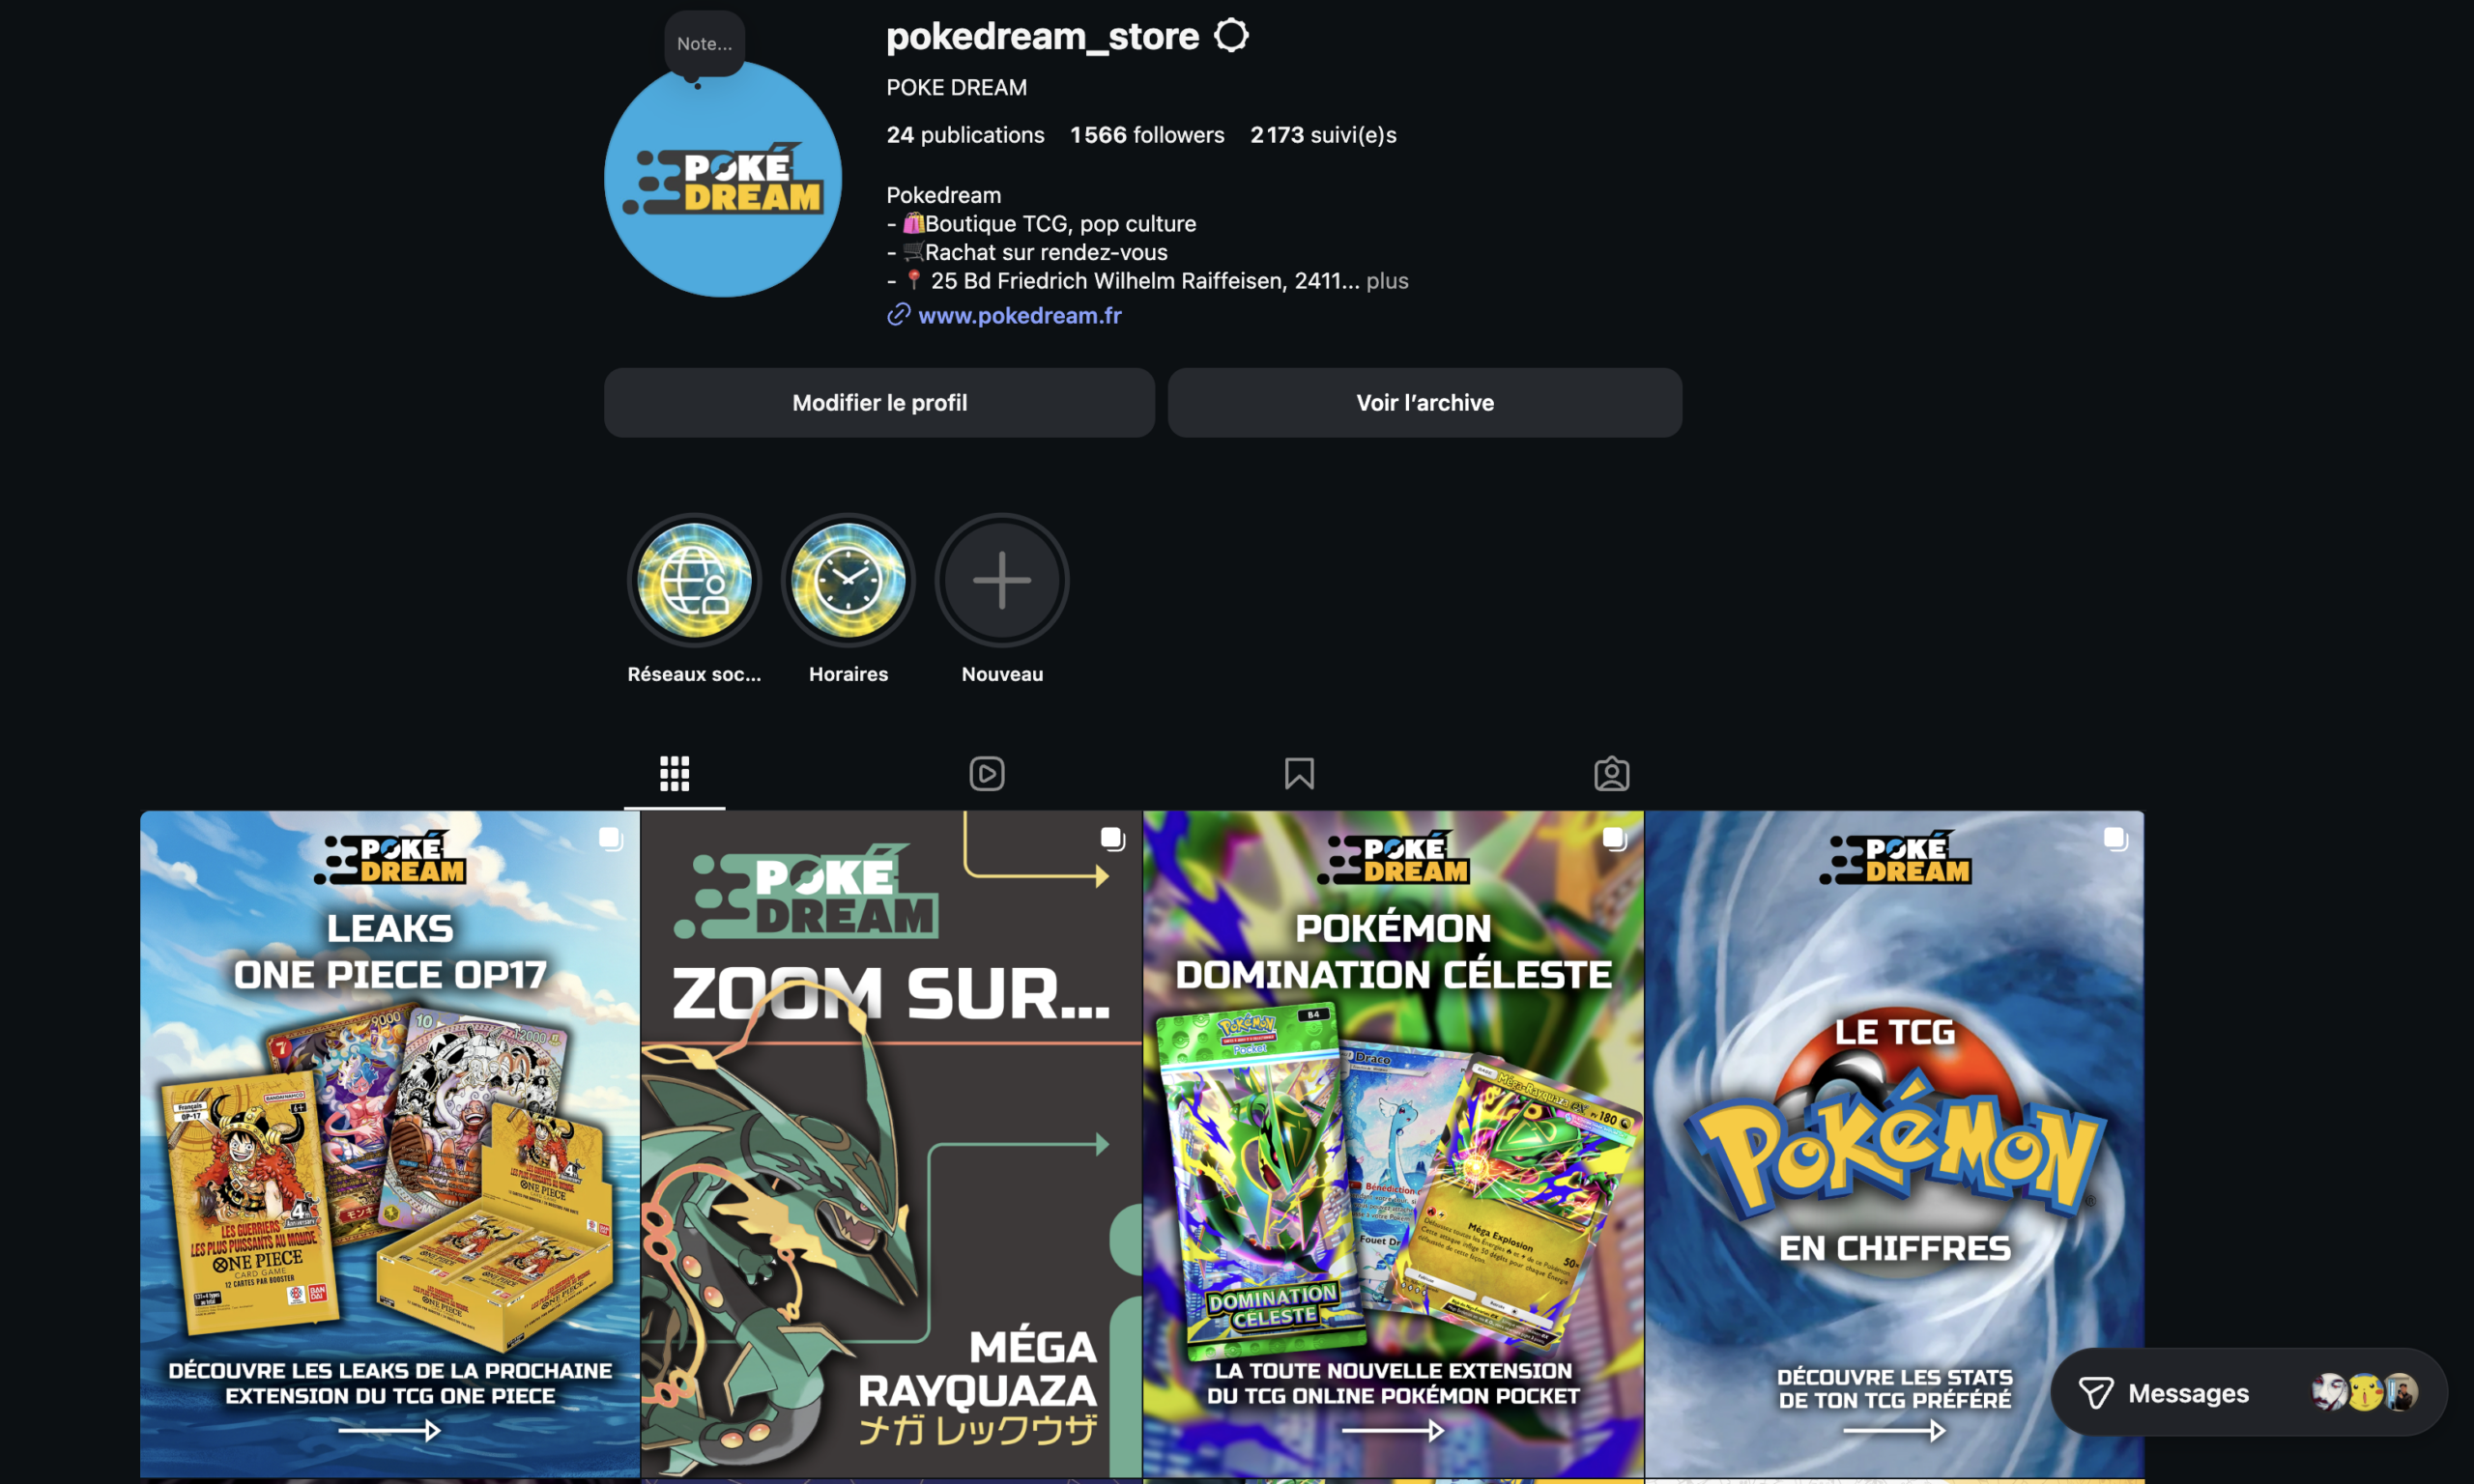Switch to the tagged photos tab
2474x1484 pixels.
[x=1611, y=773]
